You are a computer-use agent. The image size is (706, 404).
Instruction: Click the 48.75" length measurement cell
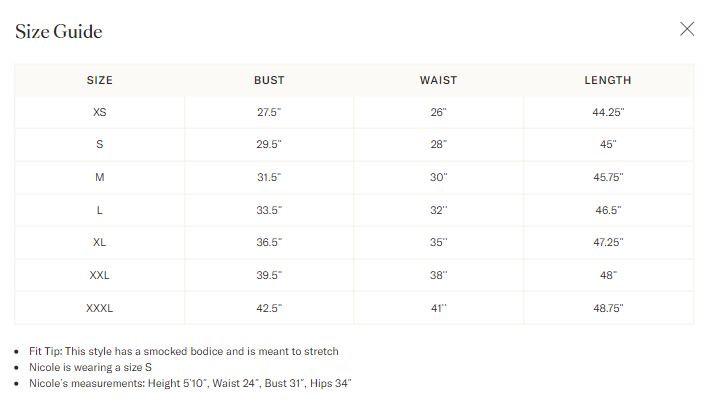[608, 308]
